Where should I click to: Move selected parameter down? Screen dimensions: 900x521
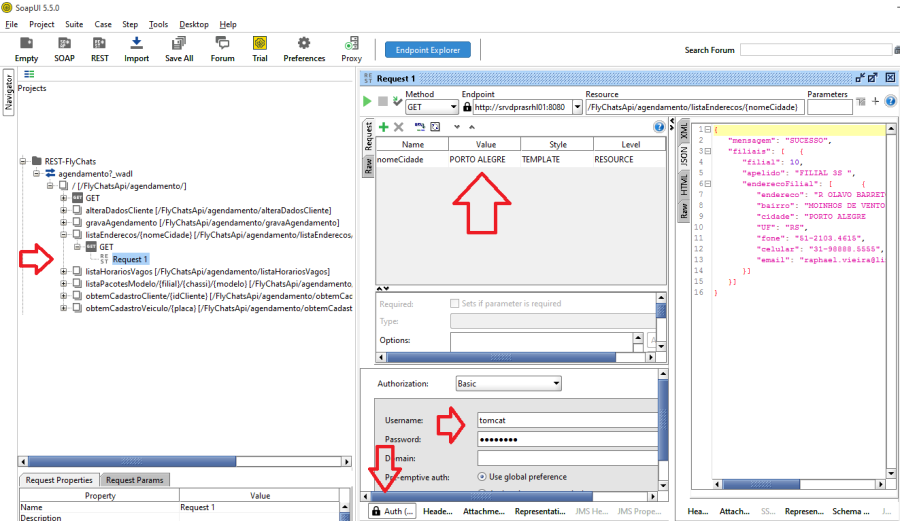tap(456, 127)
